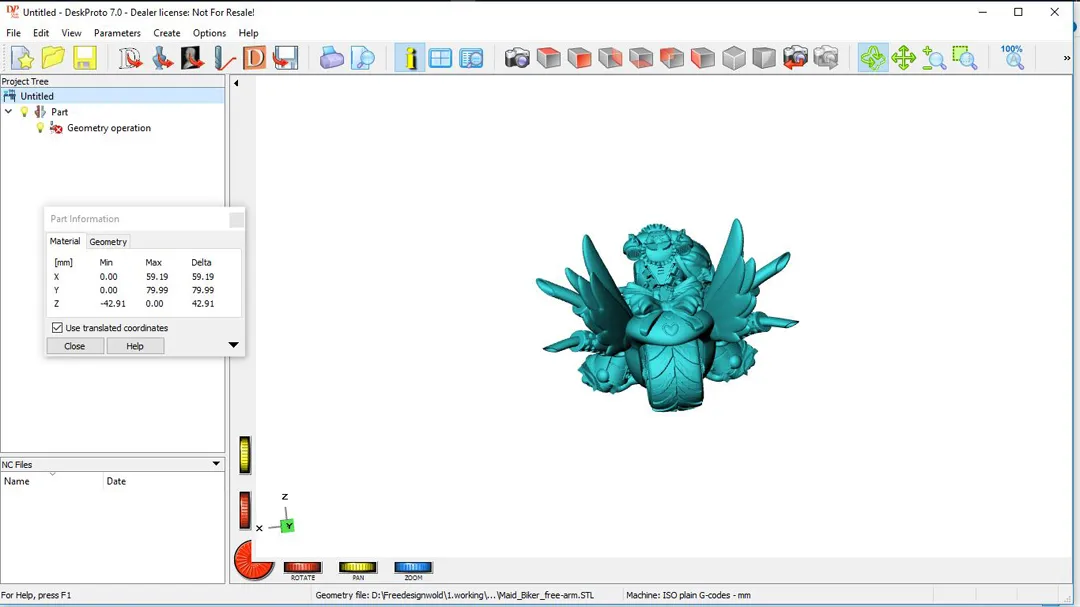Screen dimensions: 1080x607
Task: Toggle lightbulb visibility for Part
Action: coord(25,112)
